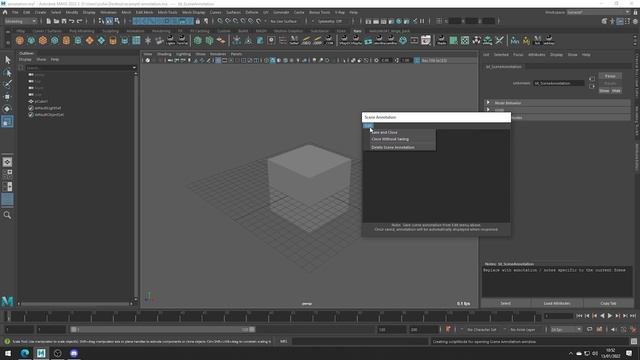Save the scene with the disk icon
Screen dimensions: 640x360
pos(64,21)
